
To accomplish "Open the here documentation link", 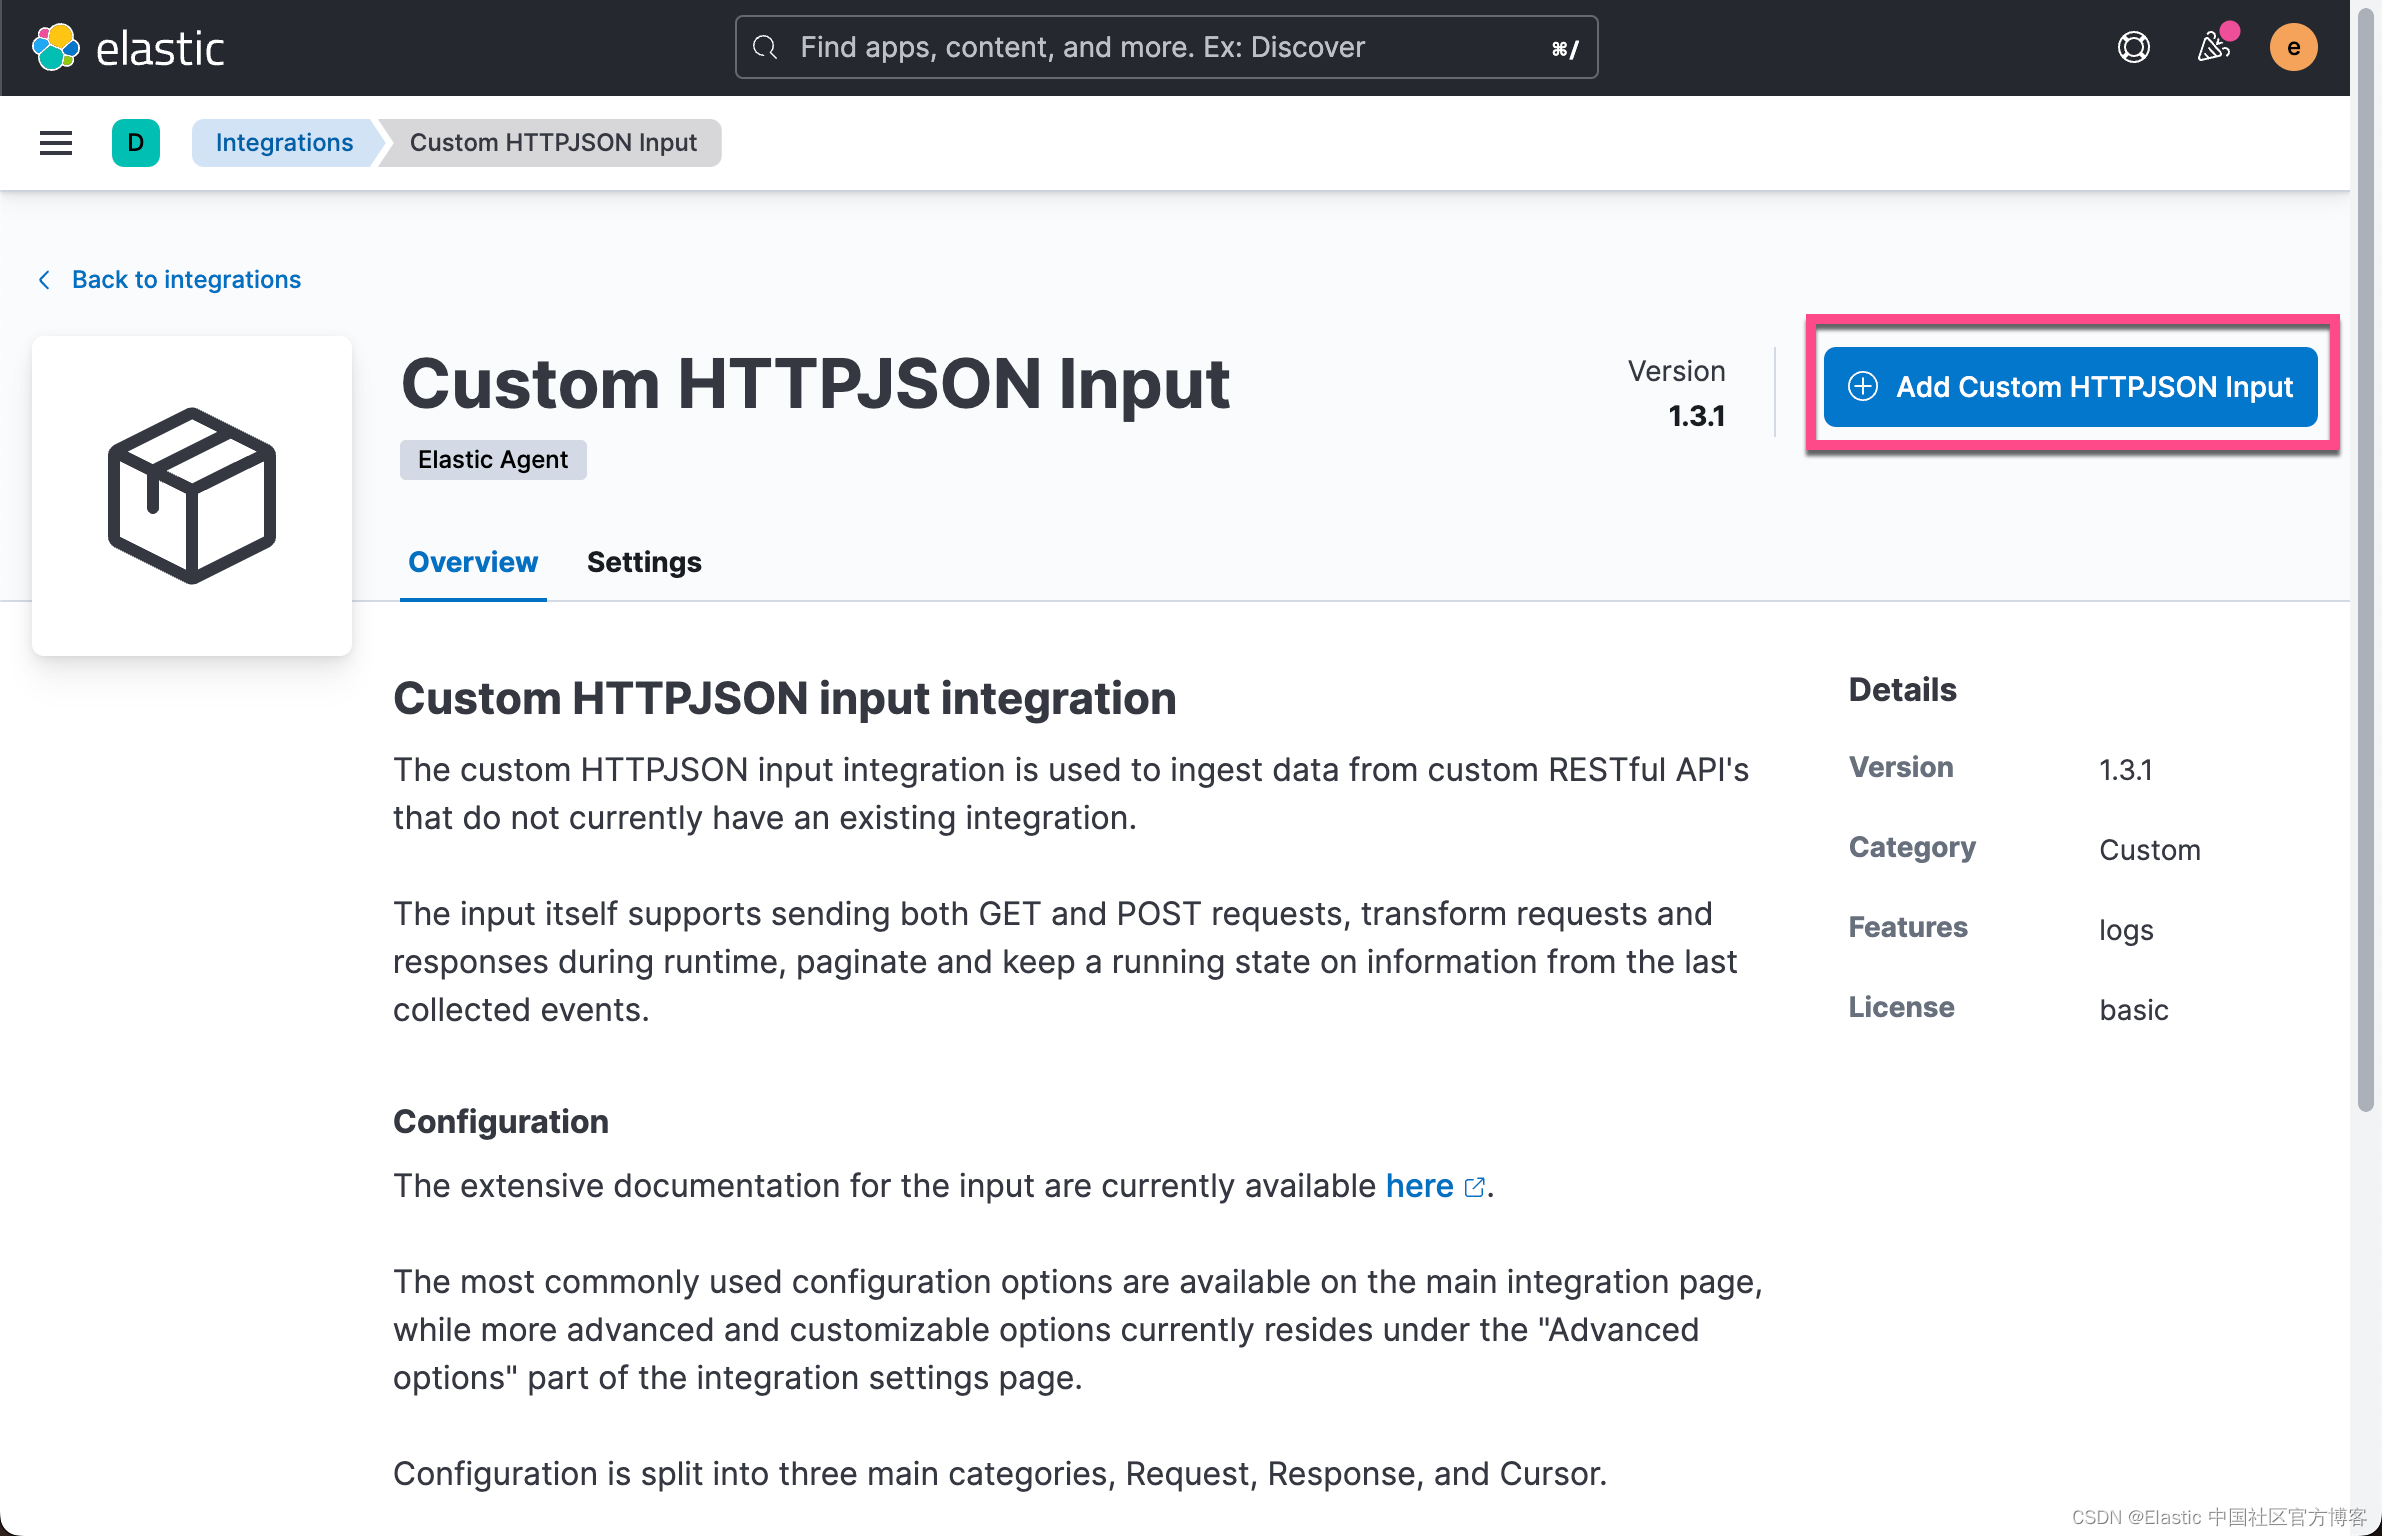I will click(x=1419, y=1186).
